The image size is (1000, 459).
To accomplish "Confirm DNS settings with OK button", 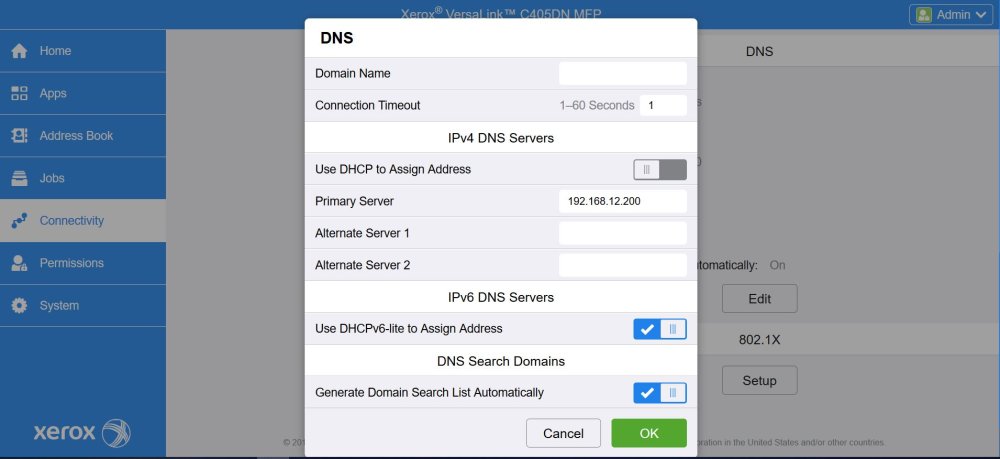I will pyautogui.click(x=649, y=433).
